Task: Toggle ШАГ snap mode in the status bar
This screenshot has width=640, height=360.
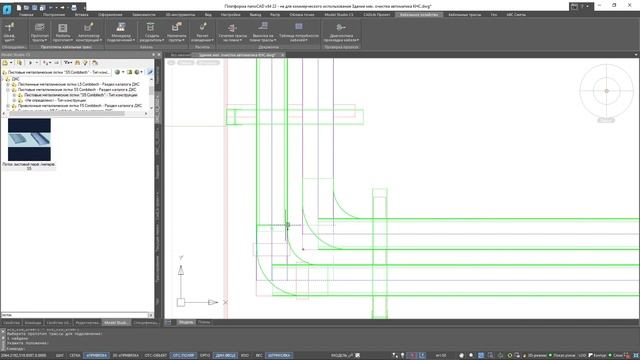Action: [x=60, y=356]
